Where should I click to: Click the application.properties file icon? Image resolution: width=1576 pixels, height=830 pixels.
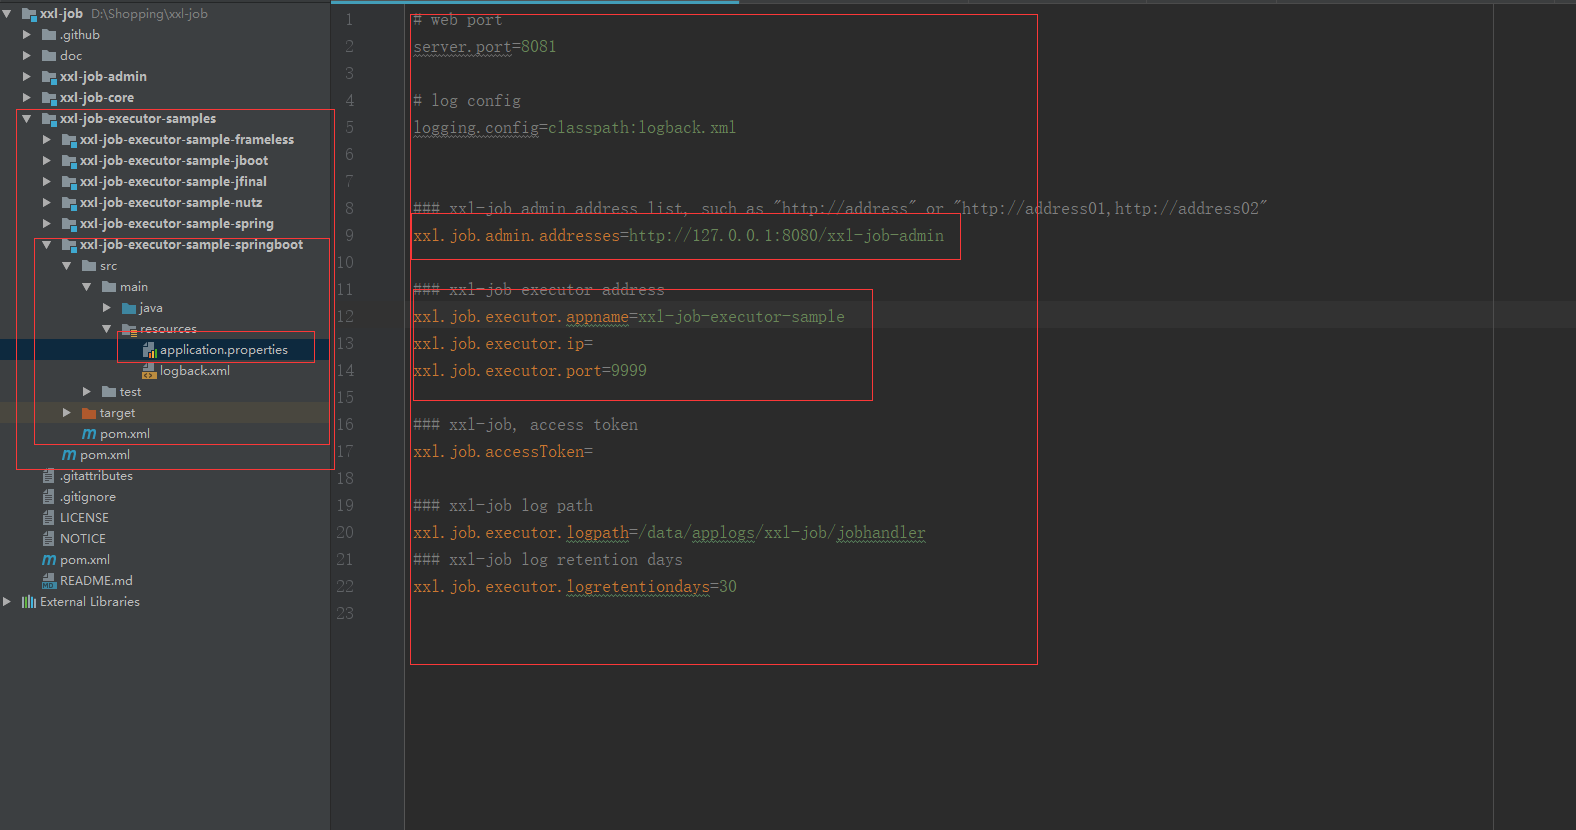(x=149, y=350)
